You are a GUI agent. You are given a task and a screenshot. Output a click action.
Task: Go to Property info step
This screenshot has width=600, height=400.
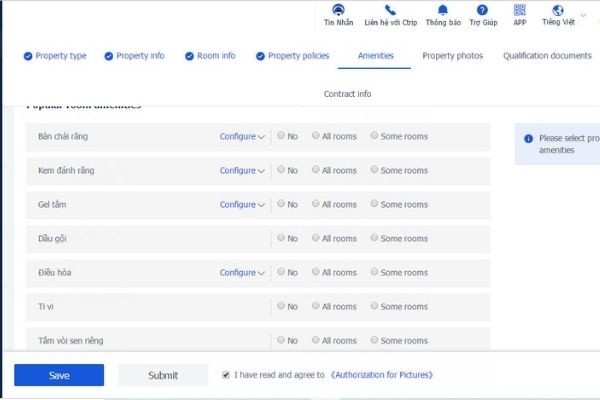pyautogui.click(x=134, y=56)
